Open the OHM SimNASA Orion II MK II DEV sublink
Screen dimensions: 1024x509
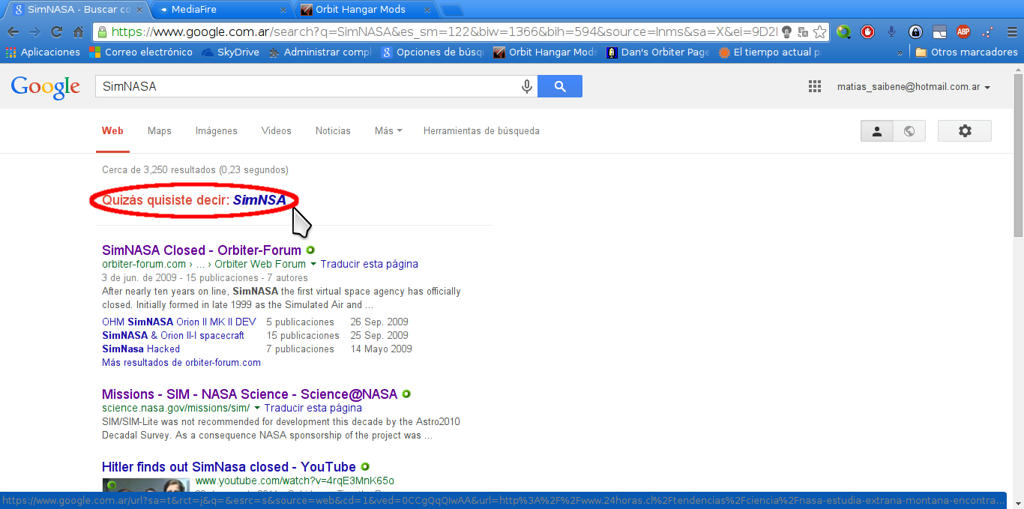[179, 322]
